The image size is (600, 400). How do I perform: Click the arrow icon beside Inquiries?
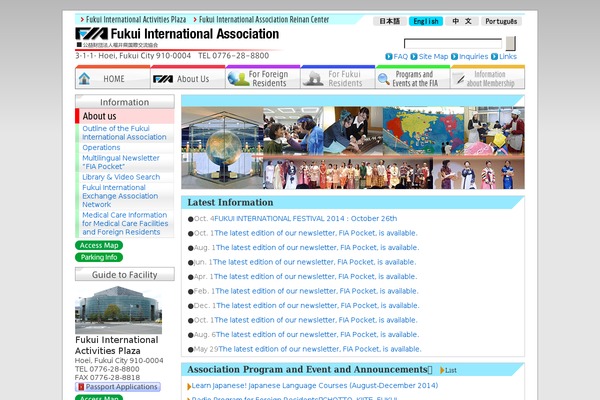click(x=454, y=57)
